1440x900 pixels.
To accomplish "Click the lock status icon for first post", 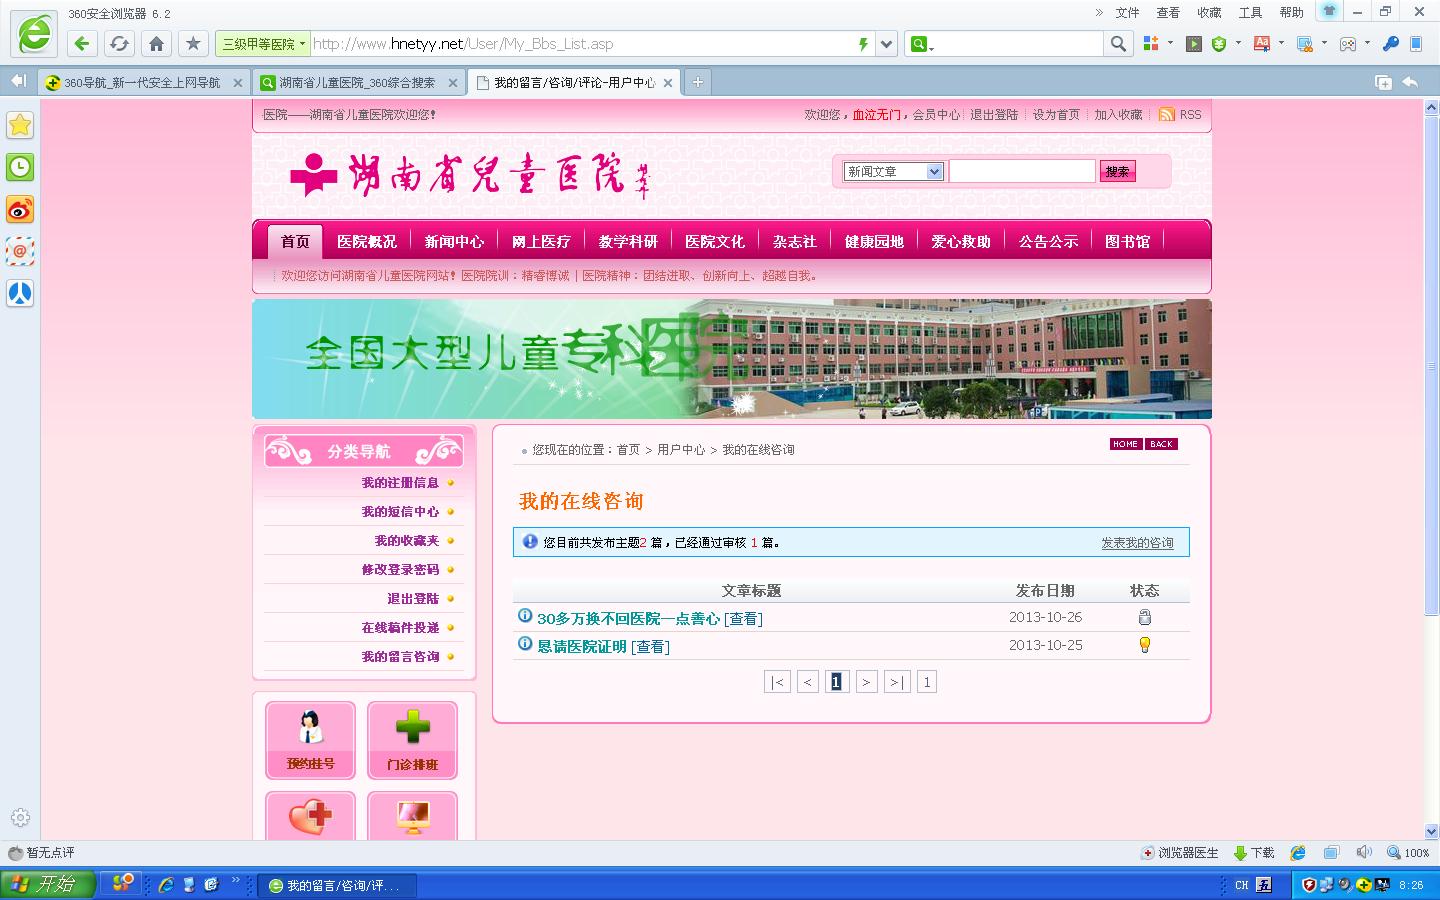I will [1145, 617].
